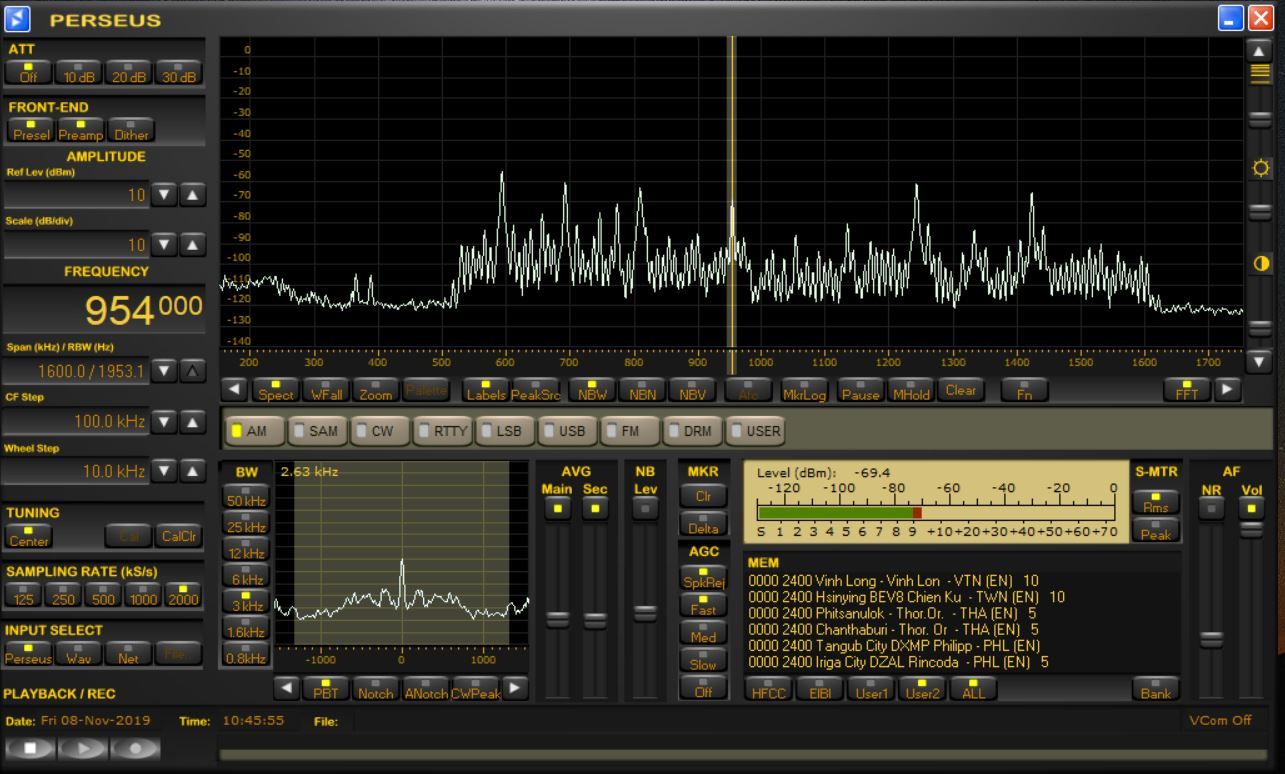Click the WFall waterfall display button
This screenshot has height=774, width=1285.
click(x=326, y=390)
